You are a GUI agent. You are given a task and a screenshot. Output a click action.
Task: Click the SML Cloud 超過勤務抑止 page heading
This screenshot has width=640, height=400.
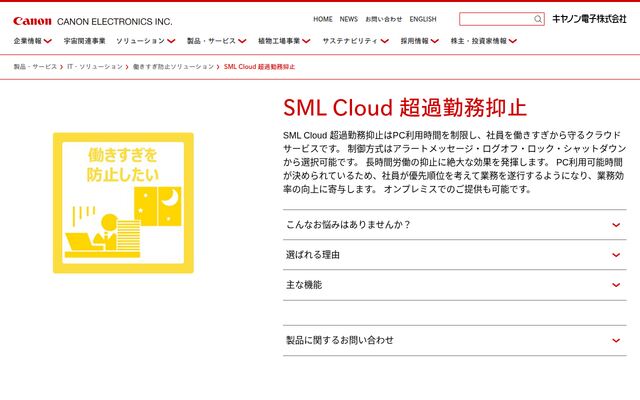coord(405,108)
